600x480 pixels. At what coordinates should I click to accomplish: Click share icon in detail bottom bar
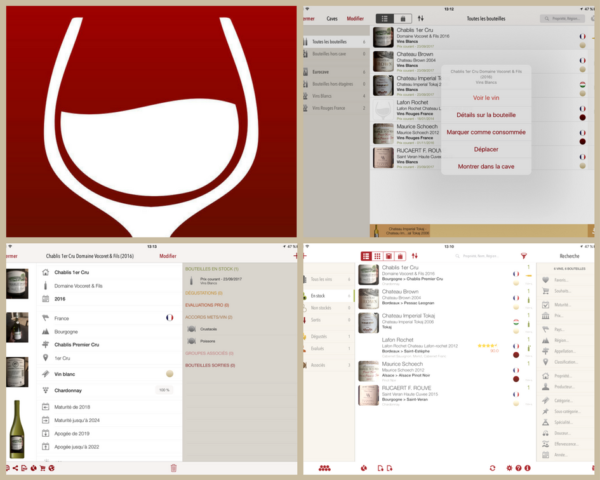click(x=15, y=468)
